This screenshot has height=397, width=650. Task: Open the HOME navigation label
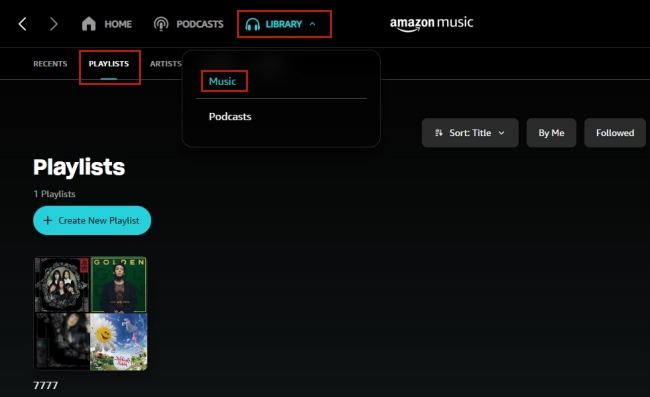(x=118, y=24)
